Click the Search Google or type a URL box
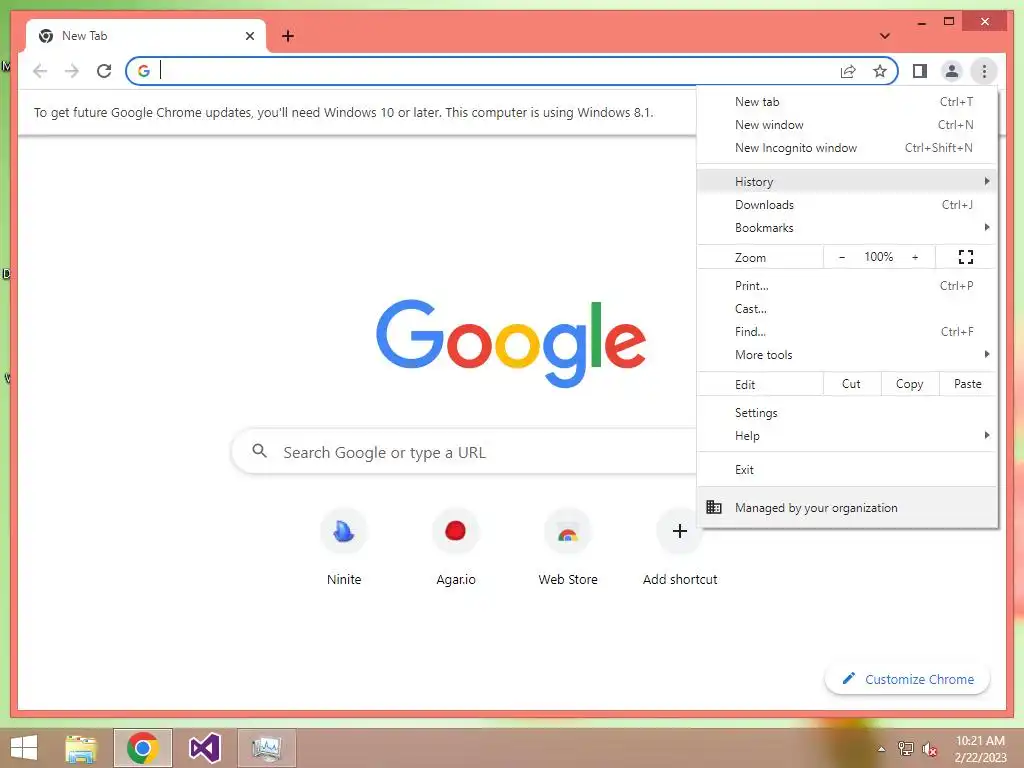 (465, 451)
